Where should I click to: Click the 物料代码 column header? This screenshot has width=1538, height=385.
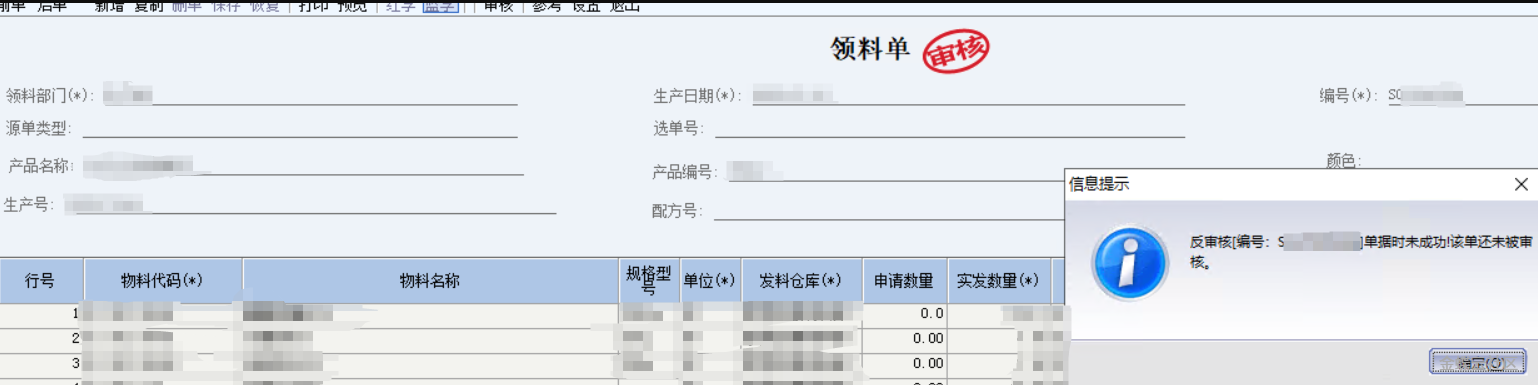click(x=162, y=281)
